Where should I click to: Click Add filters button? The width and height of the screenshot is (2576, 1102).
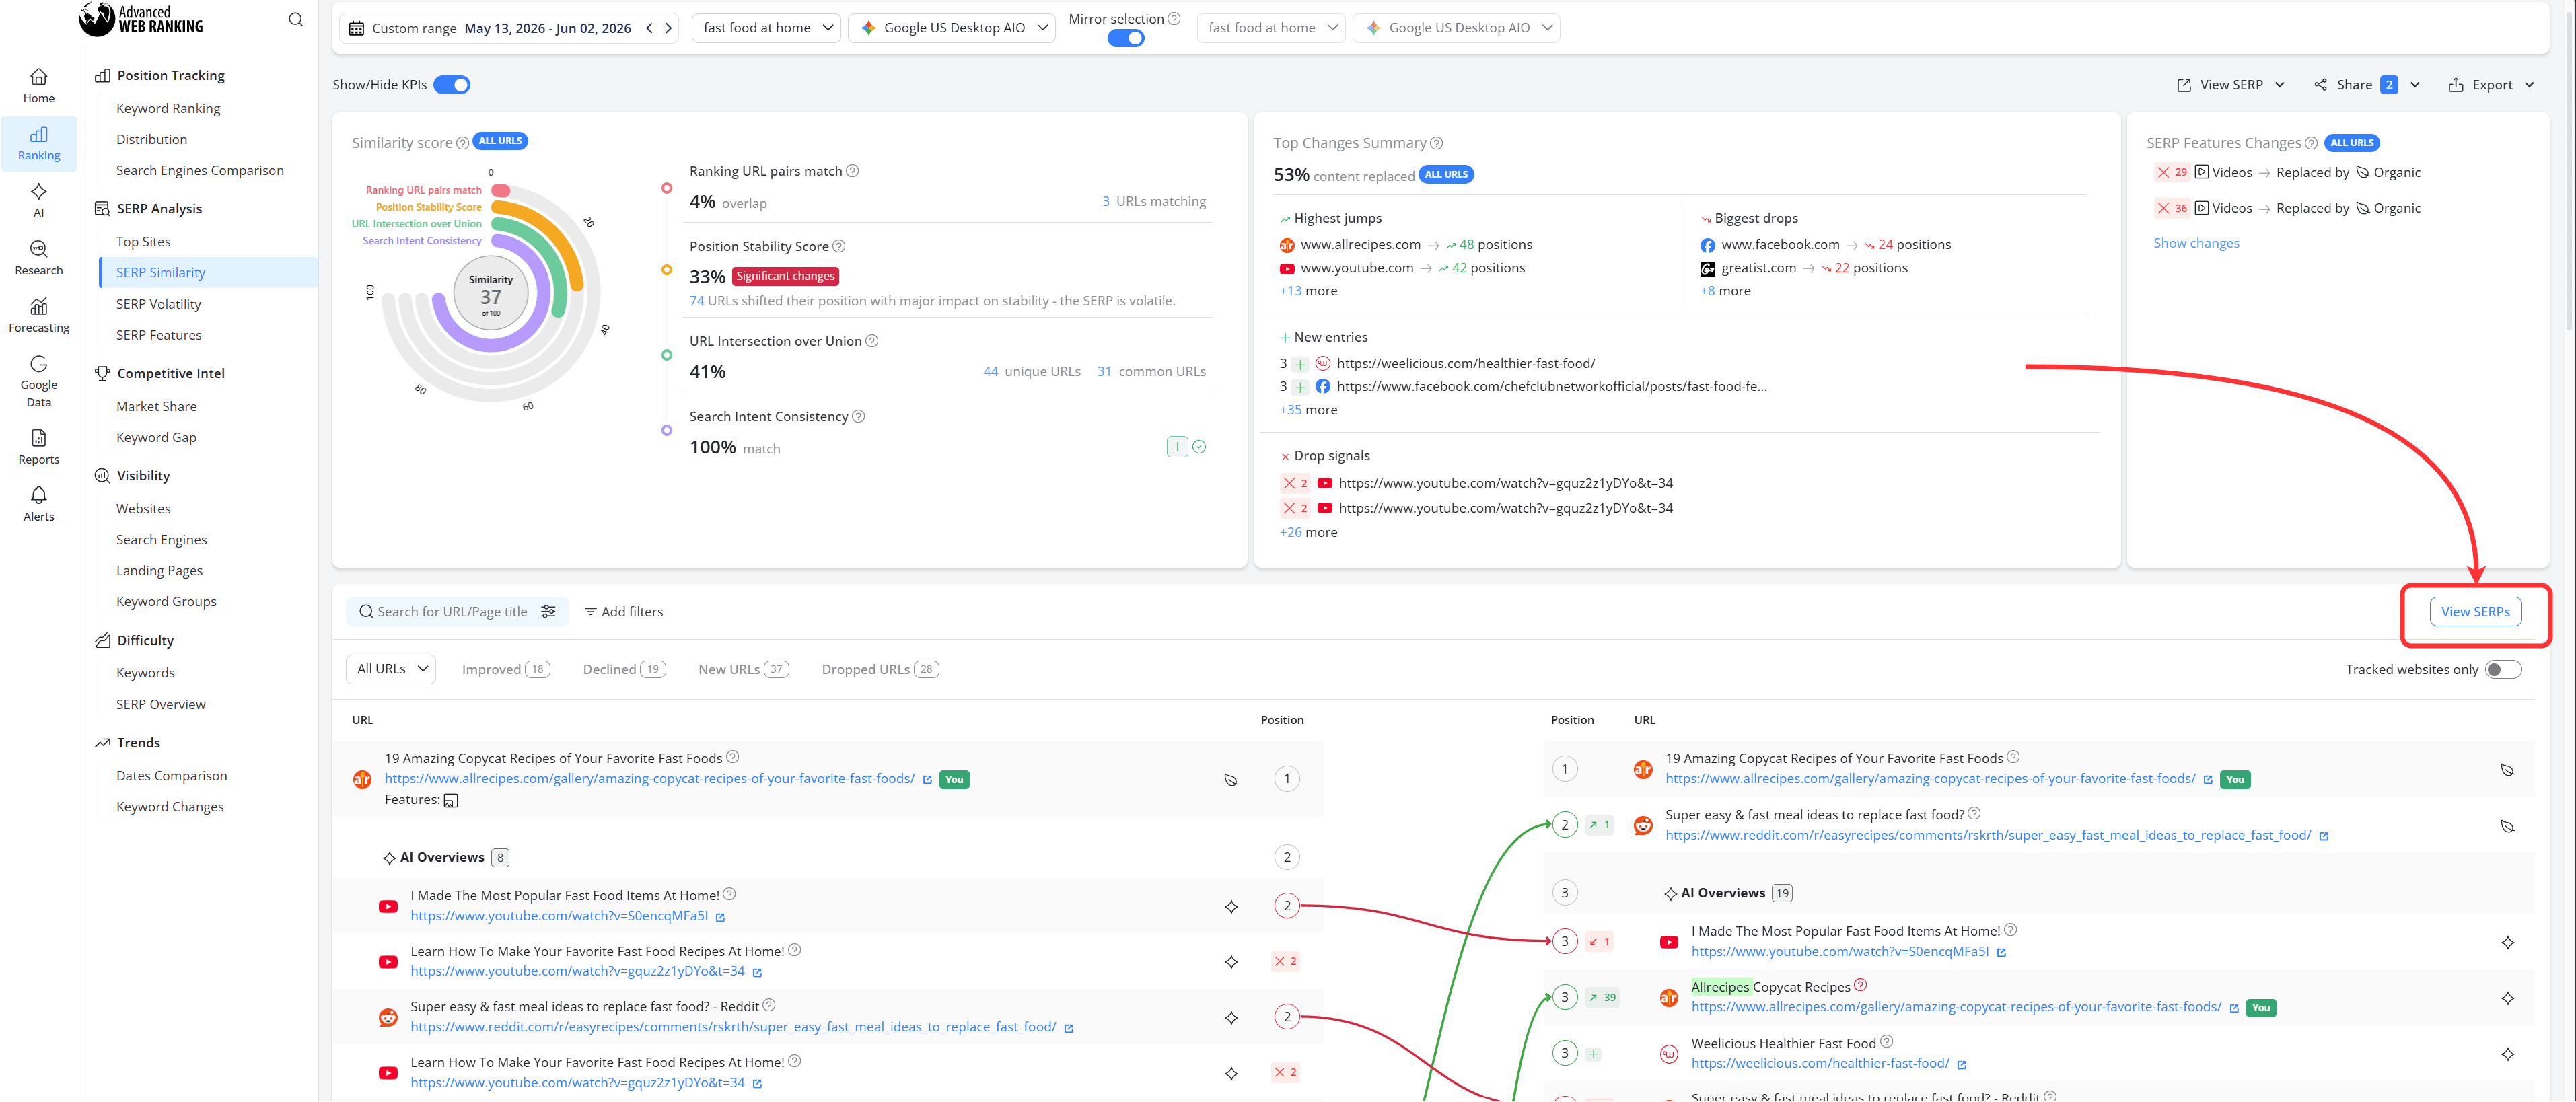pyautogui.click(x=624, y=611)
